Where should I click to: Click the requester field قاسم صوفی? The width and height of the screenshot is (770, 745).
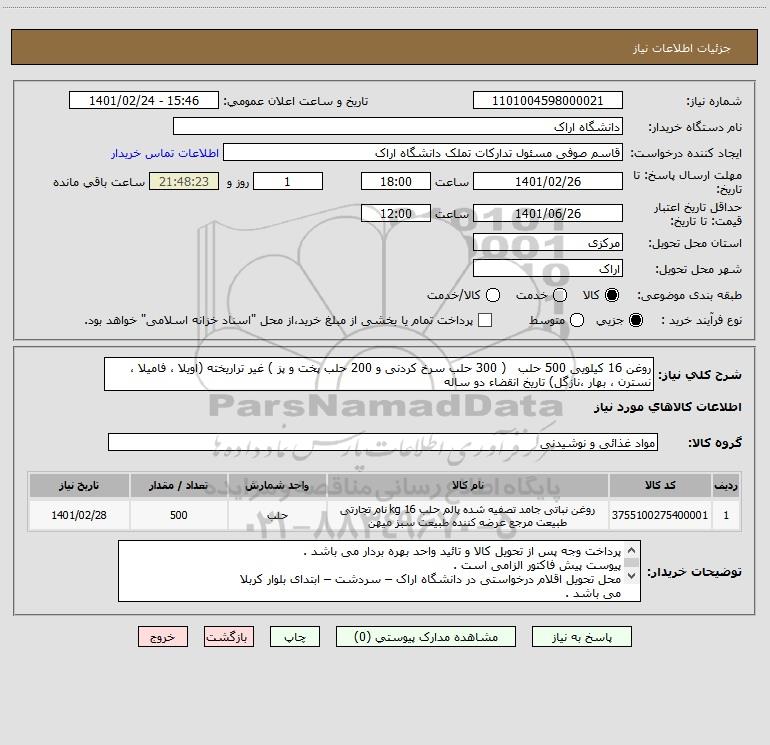click(423, 153)
